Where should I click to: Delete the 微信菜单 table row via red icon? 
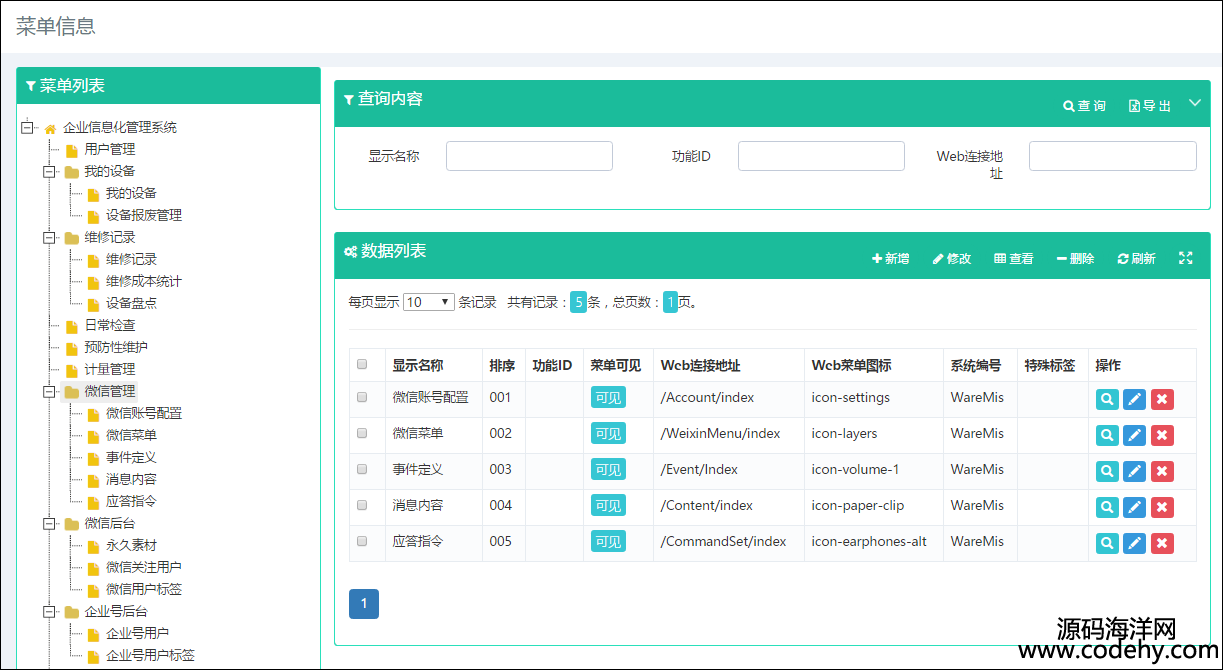tap(1162, 435)
